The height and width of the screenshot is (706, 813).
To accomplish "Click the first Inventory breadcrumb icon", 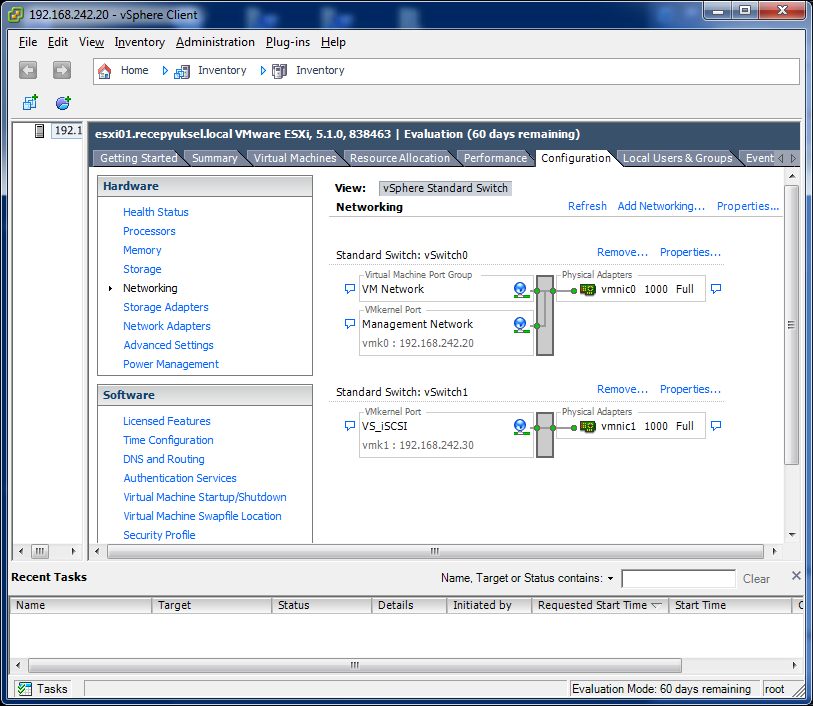I will (x=181, y=71).
